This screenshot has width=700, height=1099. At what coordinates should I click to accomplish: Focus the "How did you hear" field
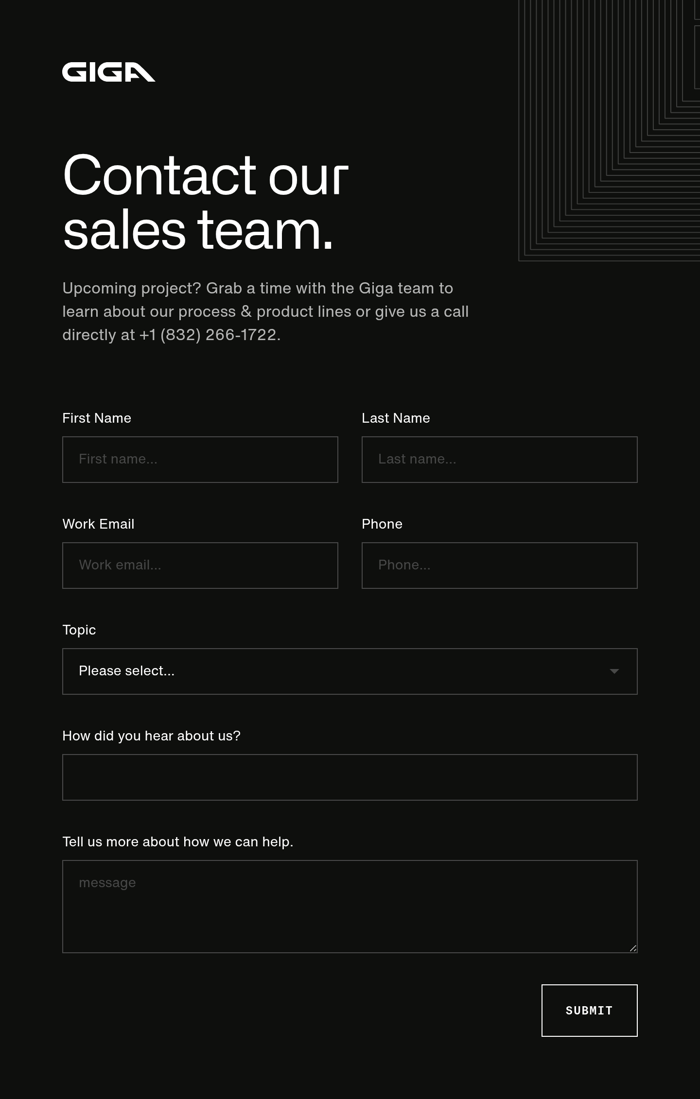point(349,777)
